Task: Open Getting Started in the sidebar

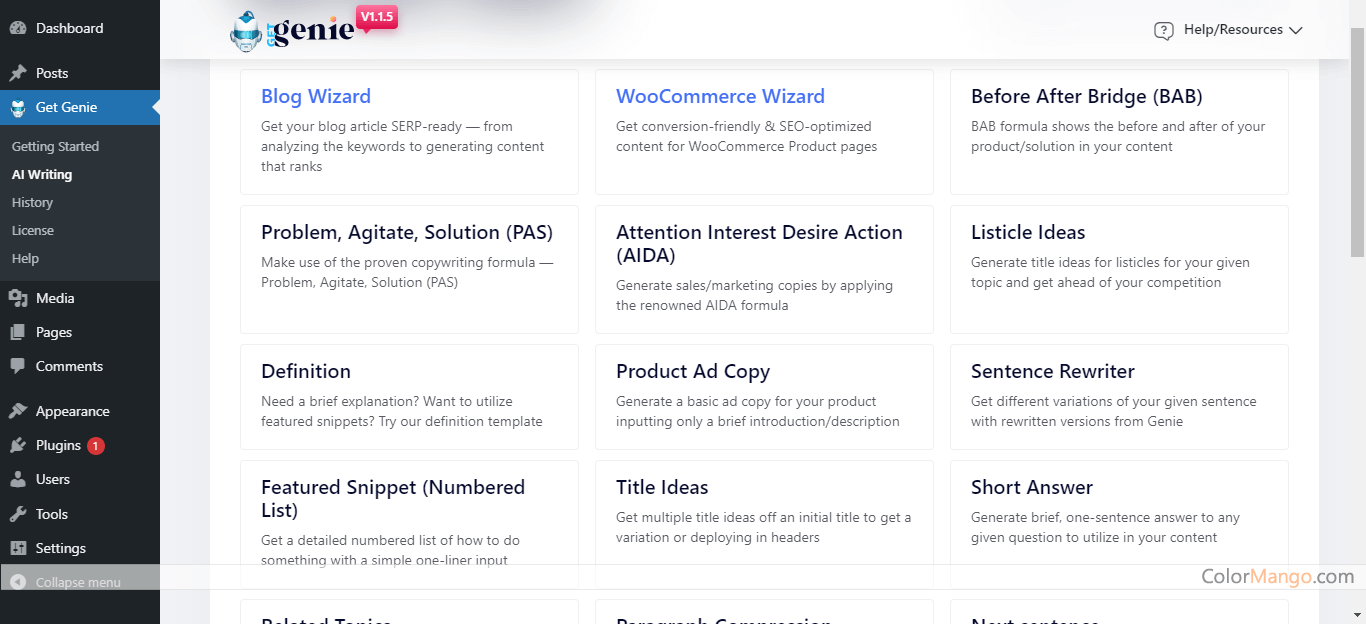Action: click(x=55, y=146)
